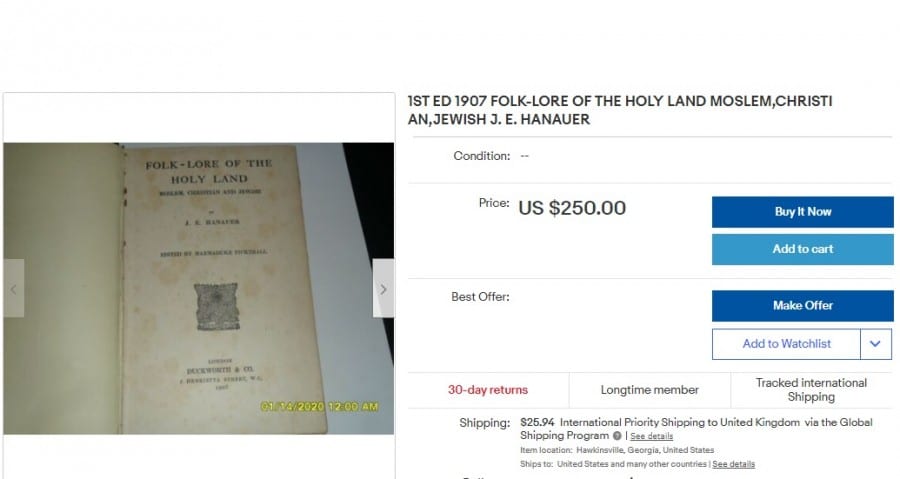Click the Hawkinsville, Georgia item location

pyautogui.click(x=645, y=450)
